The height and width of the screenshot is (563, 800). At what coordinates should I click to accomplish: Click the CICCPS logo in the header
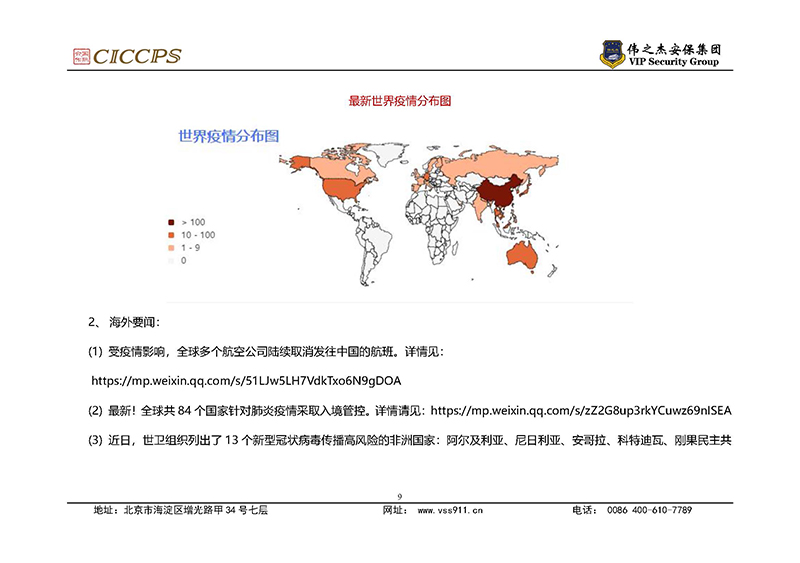click(137, 57)
